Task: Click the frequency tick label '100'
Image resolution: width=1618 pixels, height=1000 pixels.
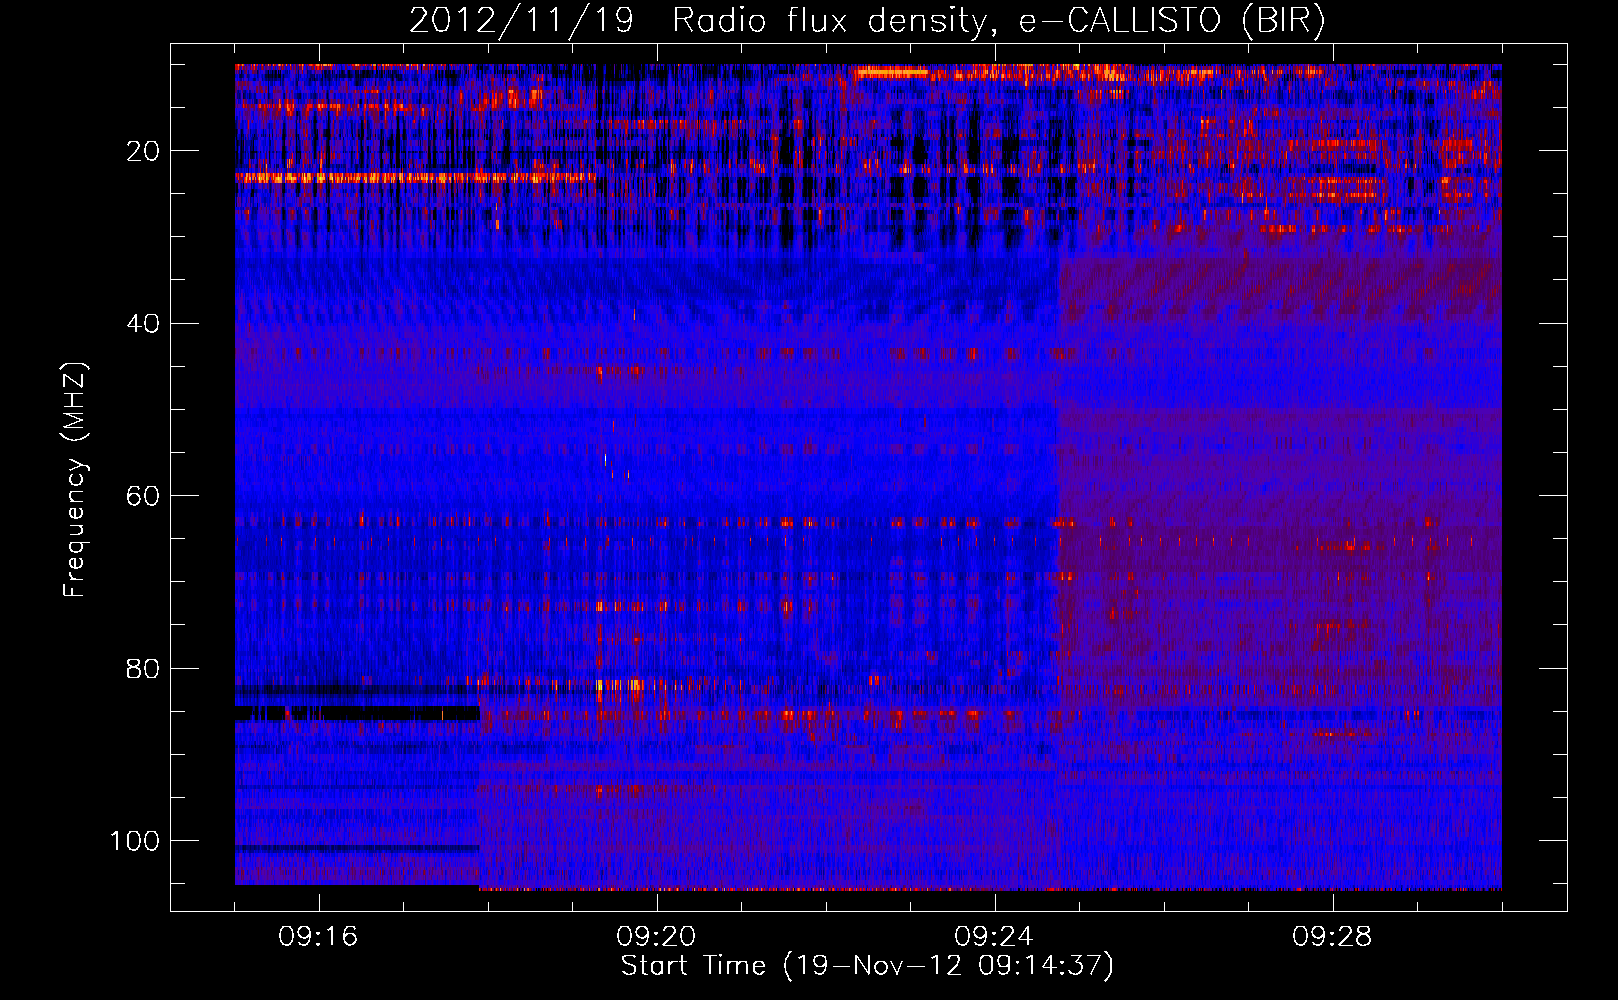Action: click(135, 841)
